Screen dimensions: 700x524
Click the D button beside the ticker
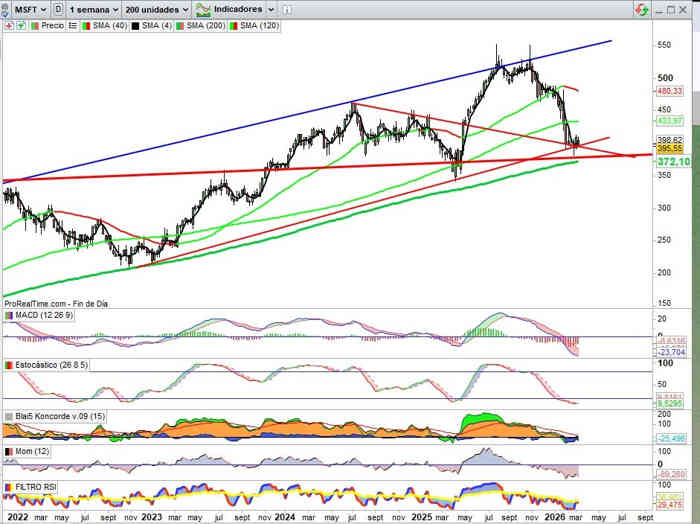pos(58,9)
